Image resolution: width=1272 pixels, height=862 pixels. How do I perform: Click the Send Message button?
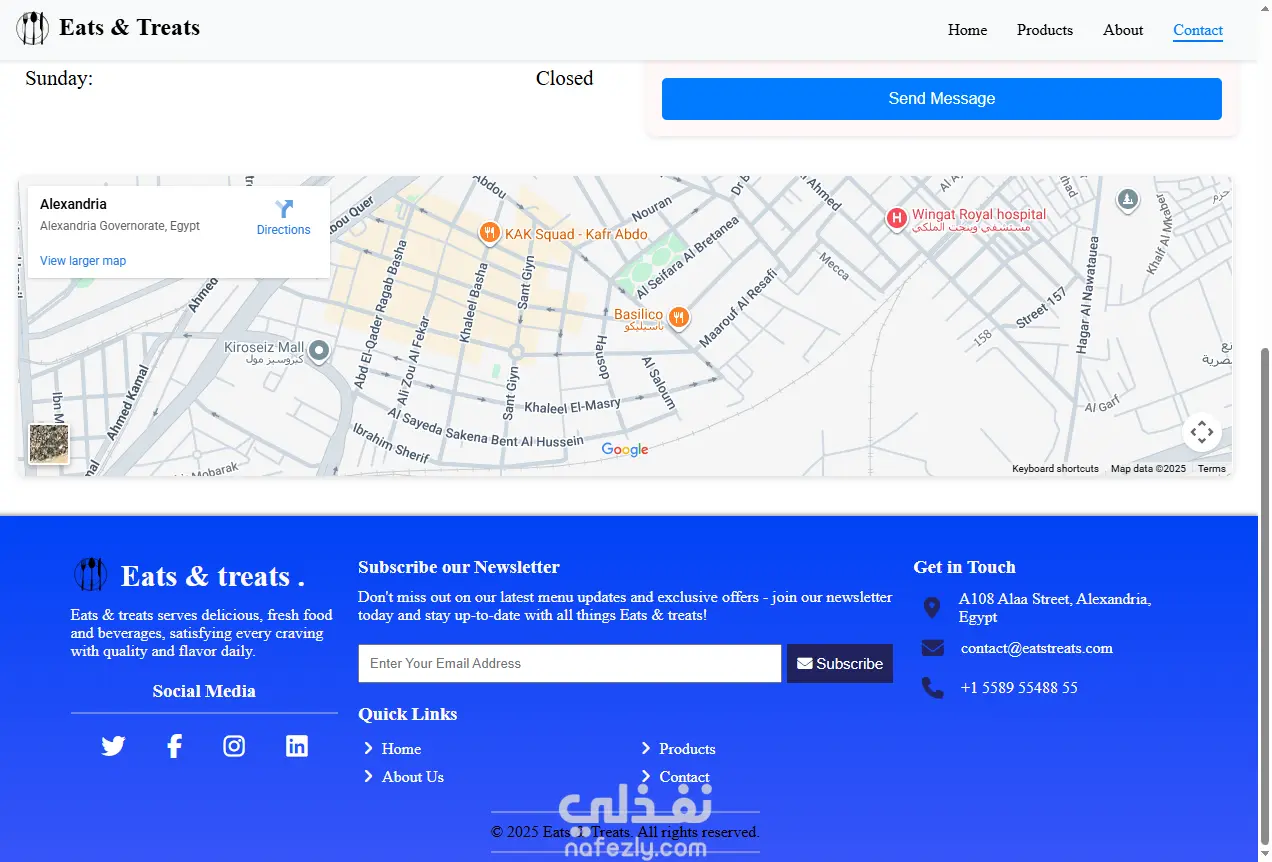(942, 99)
